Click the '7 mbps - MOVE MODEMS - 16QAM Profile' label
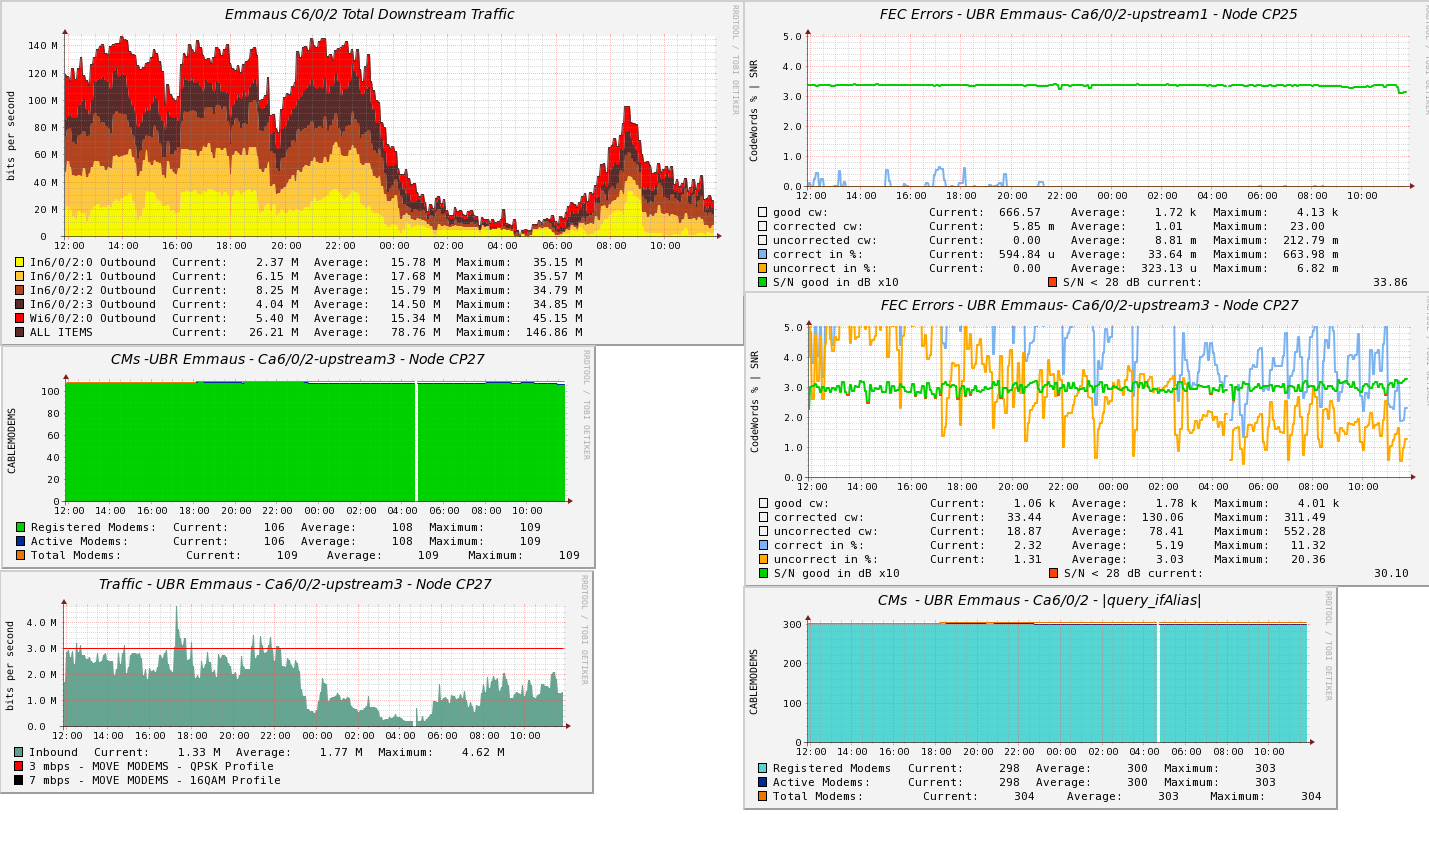 pos(155,780)
